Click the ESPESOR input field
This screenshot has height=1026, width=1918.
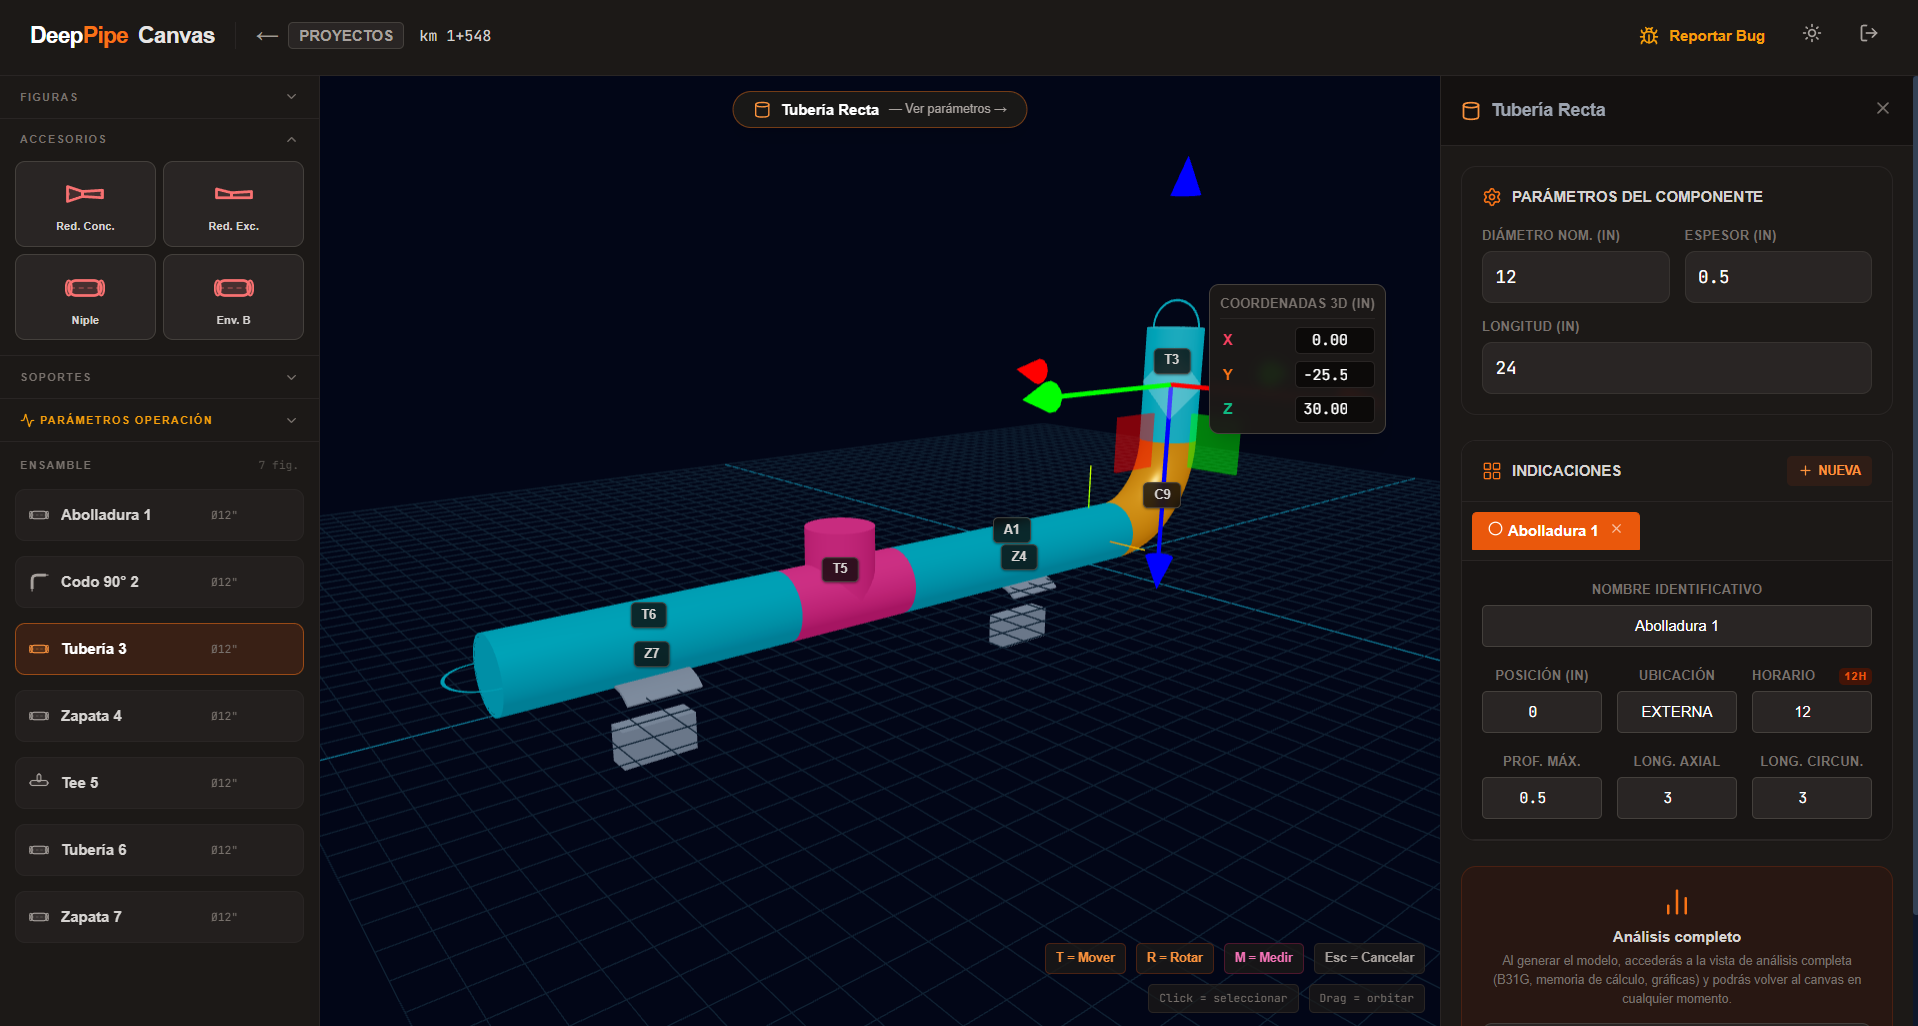click(1777, 277)
